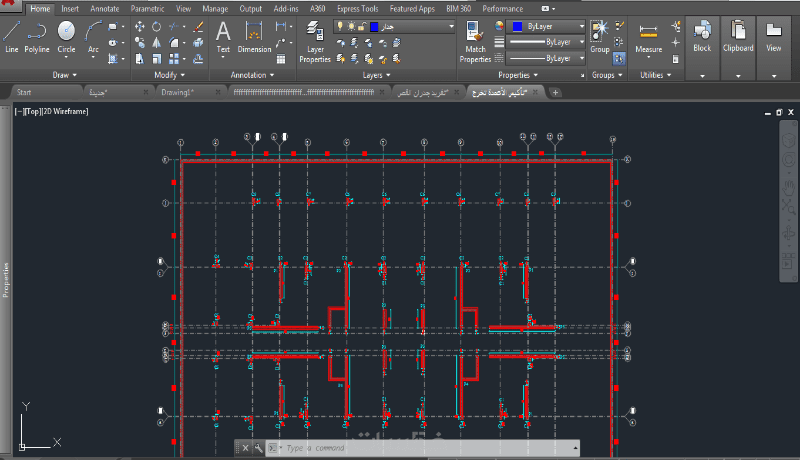Click the [2D Wireframe] visual style label
Viewport: 800px width, 460px height.
click(65, 111)
